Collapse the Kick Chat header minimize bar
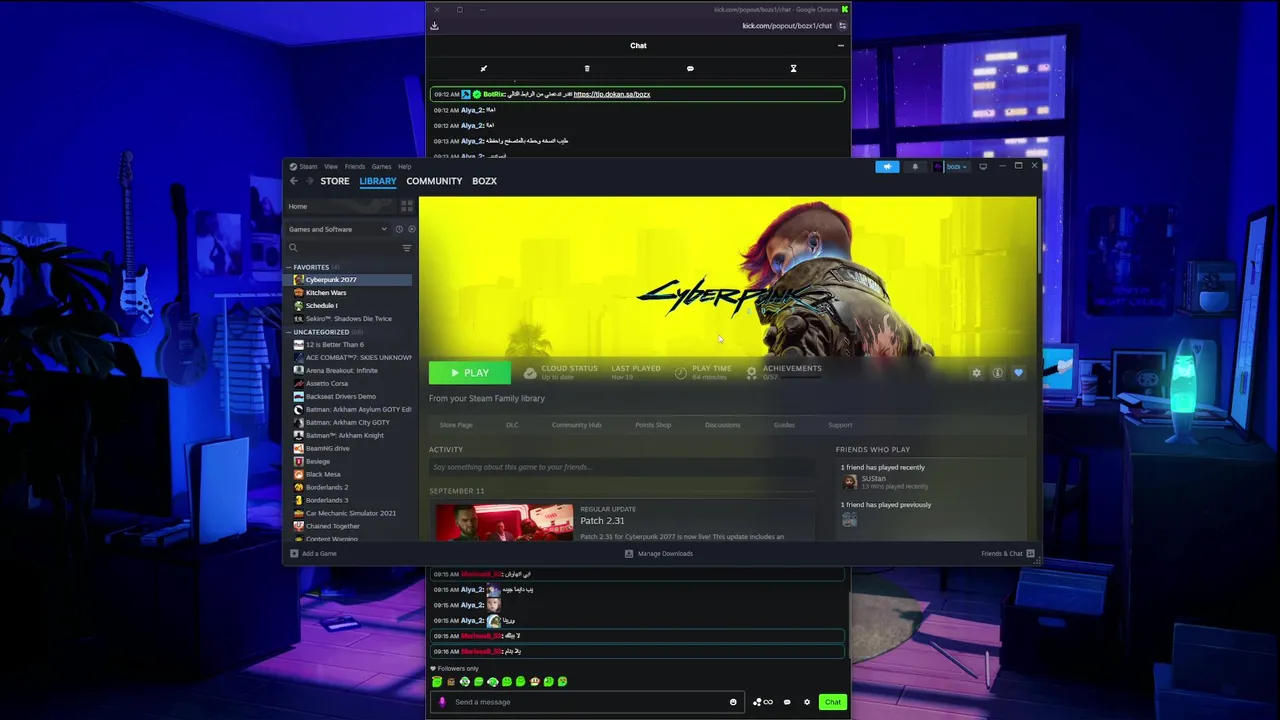This screenshot has height=720, width=1280. pyautogui.click(x=840, y=45)
